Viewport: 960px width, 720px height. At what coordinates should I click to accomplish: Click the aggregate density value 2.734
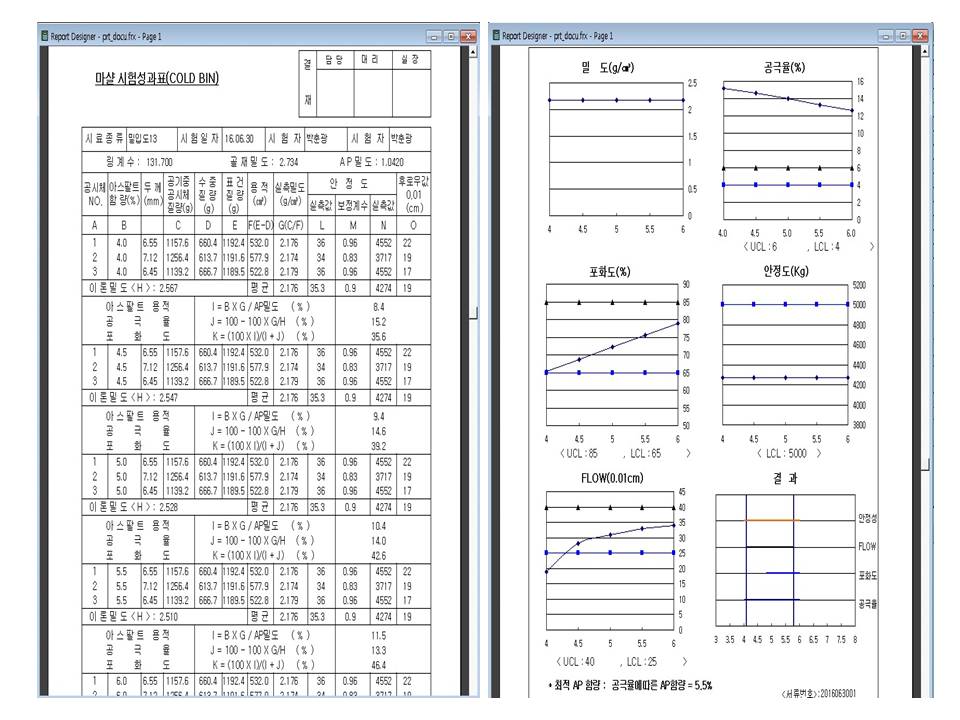click(288, 162)
